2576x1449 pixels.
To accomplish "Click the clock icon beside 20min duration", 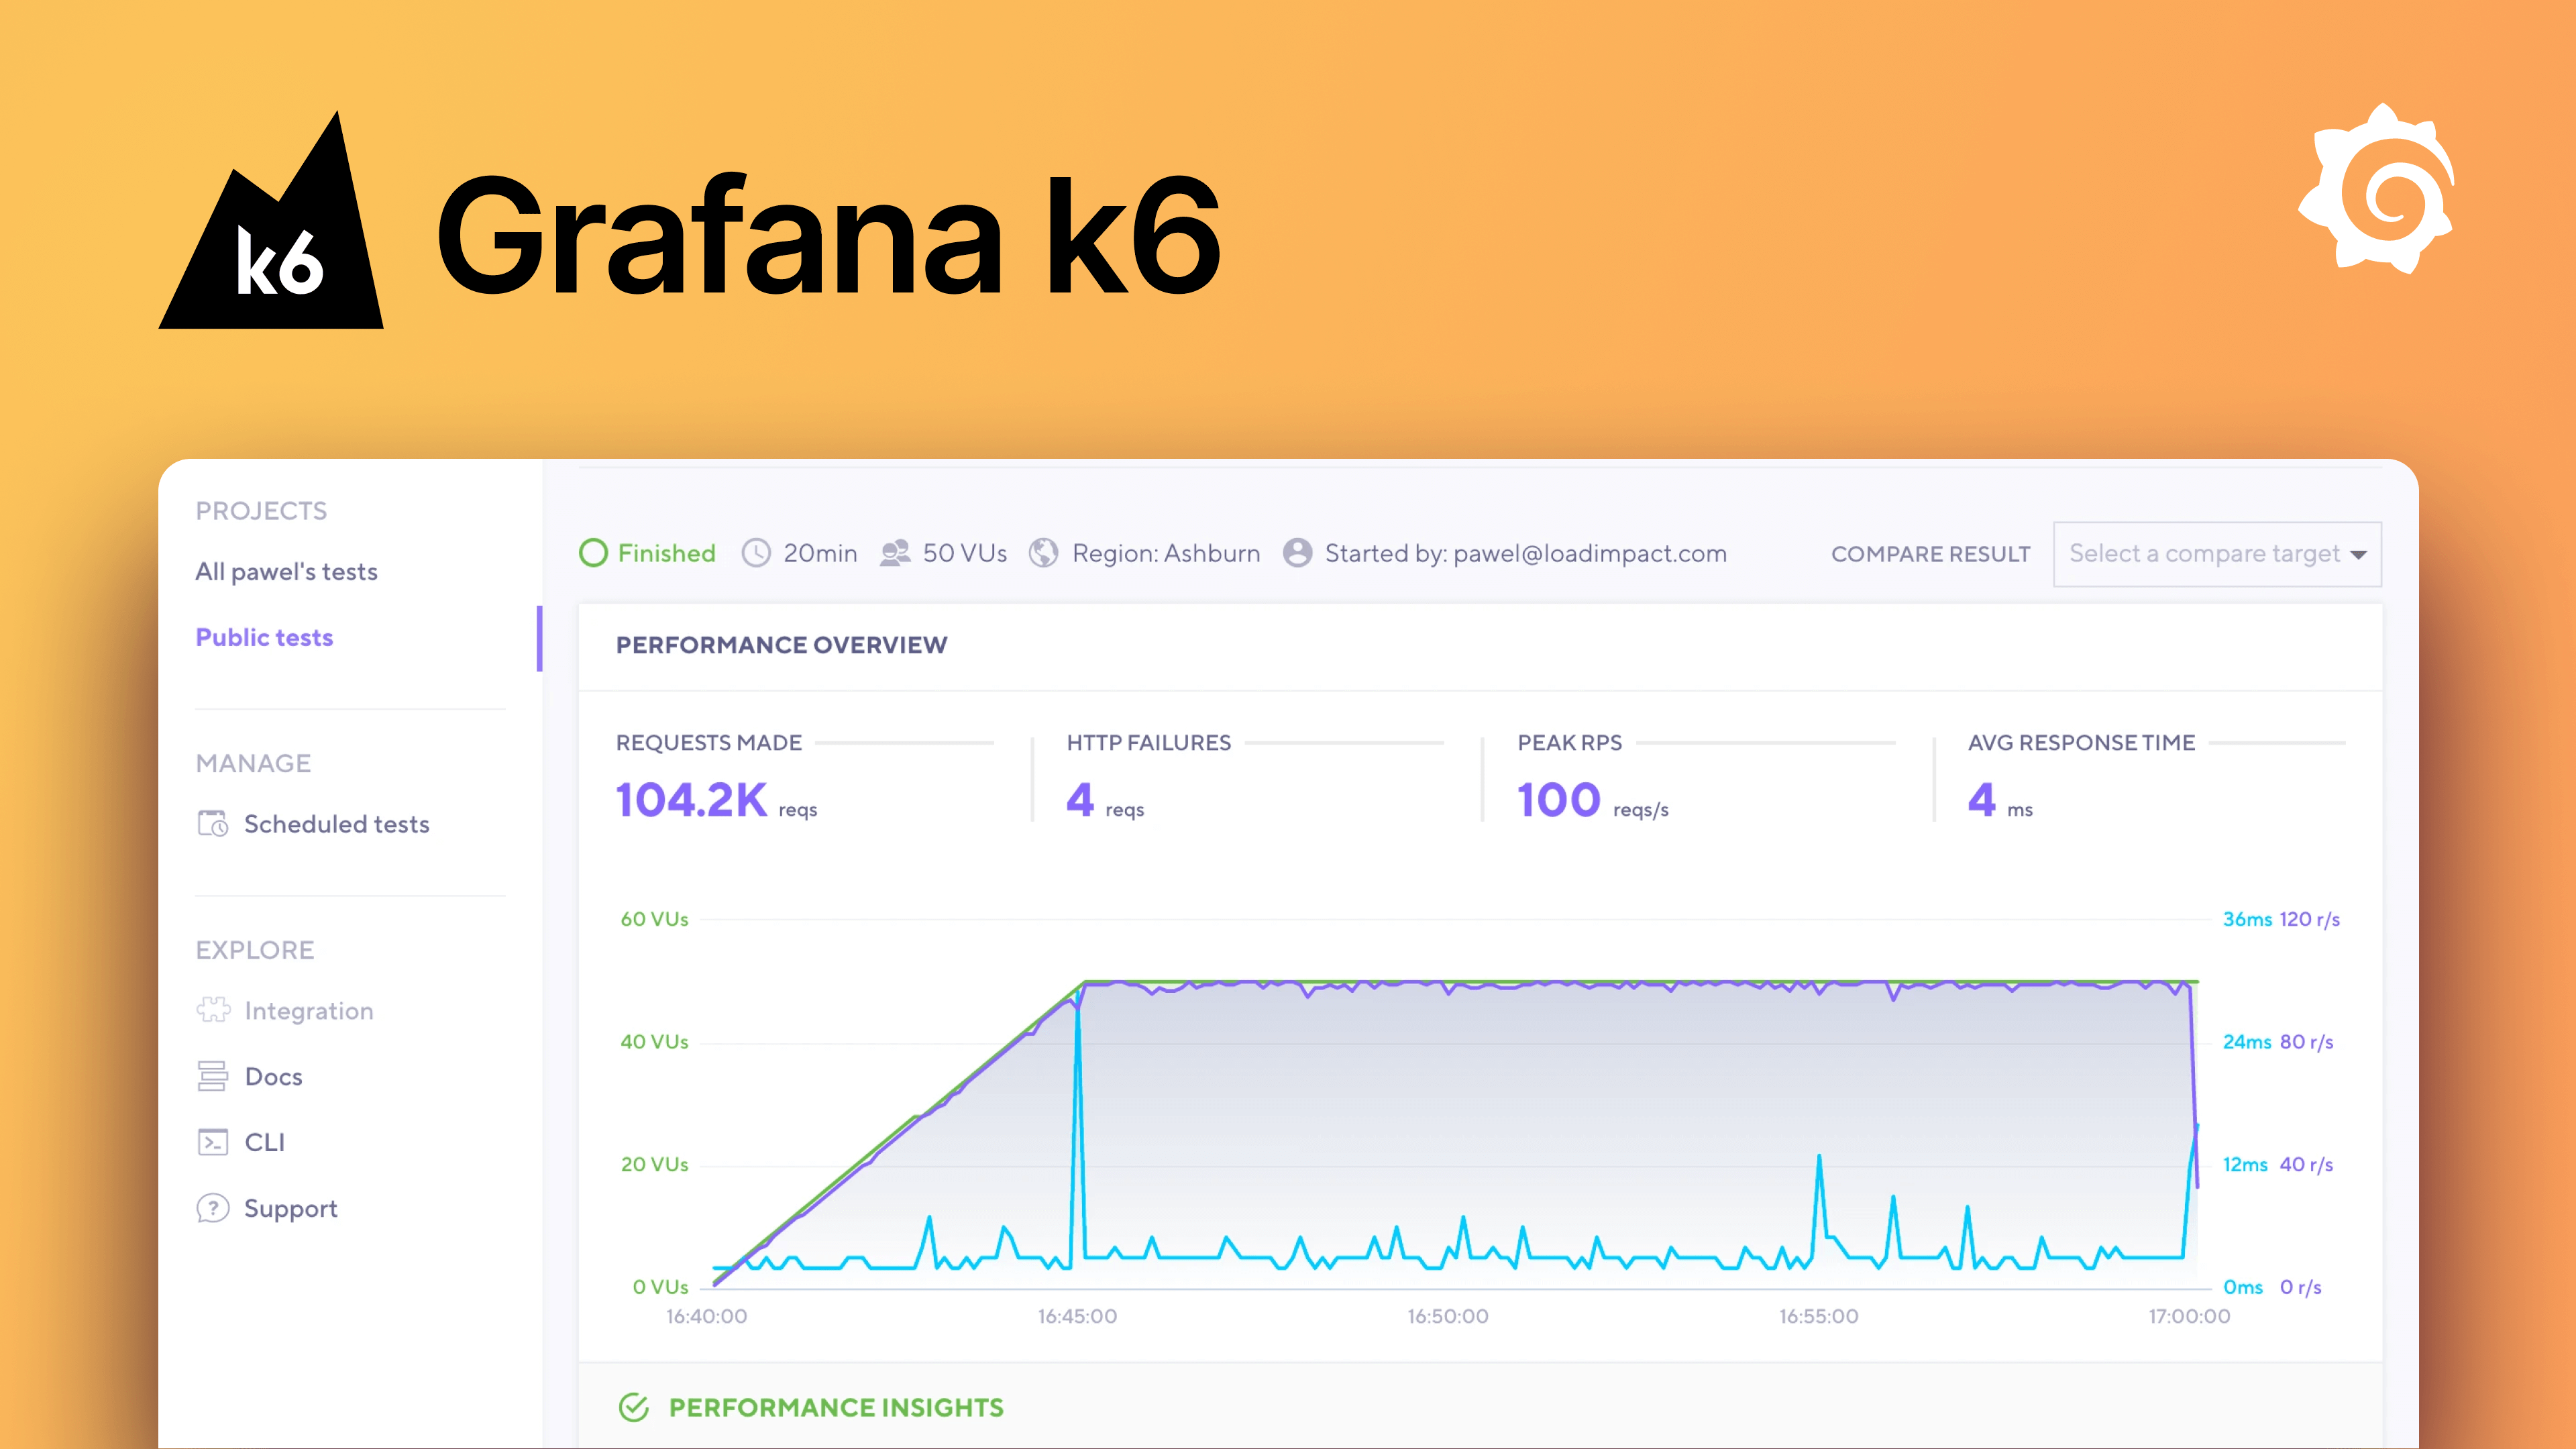I will coord(757,553).
